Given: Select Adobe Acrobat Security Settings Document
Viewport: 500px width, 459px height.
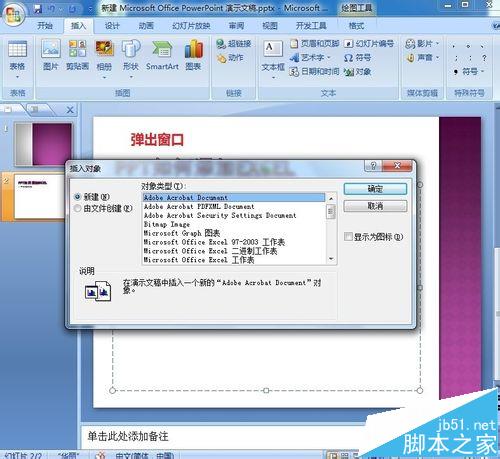Looking at the screenshot, I should tap(234, 215).
